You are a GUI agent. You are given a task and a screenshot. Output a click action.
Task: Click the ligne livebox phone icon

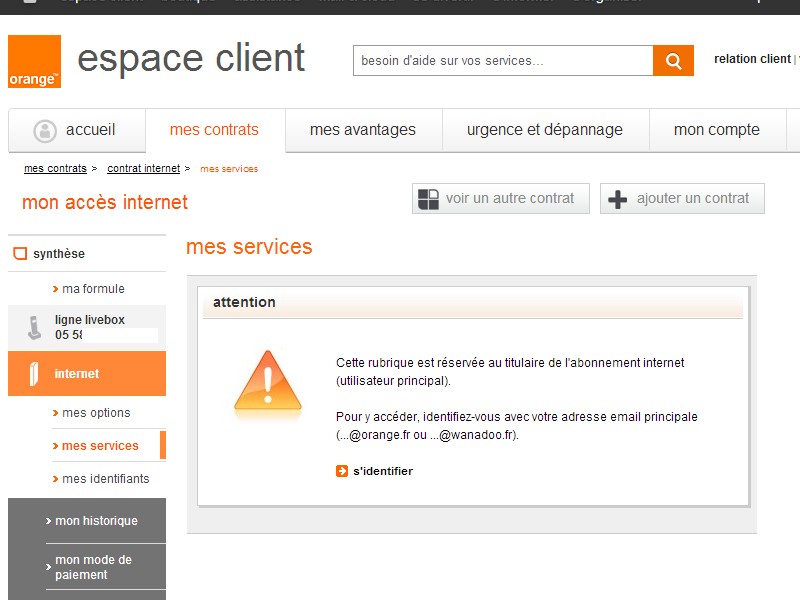coord(34,328)
